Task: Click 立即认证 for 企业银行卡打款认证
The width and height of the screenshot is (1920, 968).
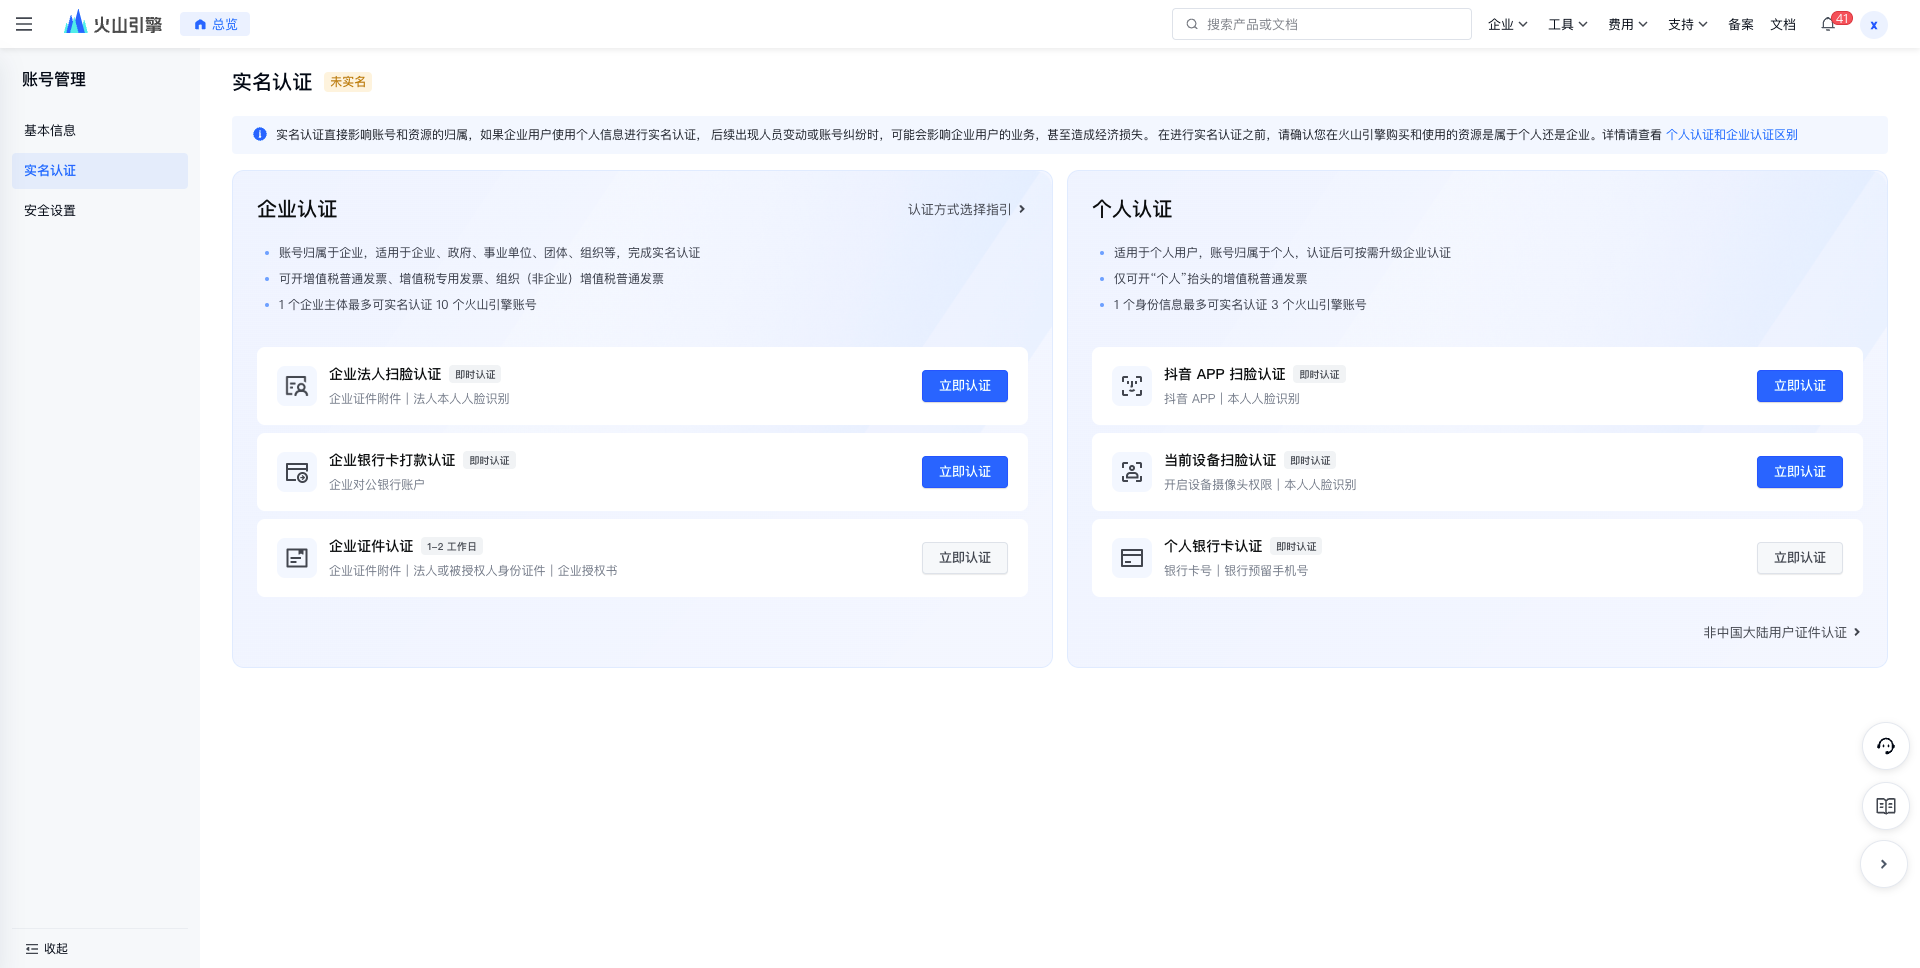Action: point(965,472)
